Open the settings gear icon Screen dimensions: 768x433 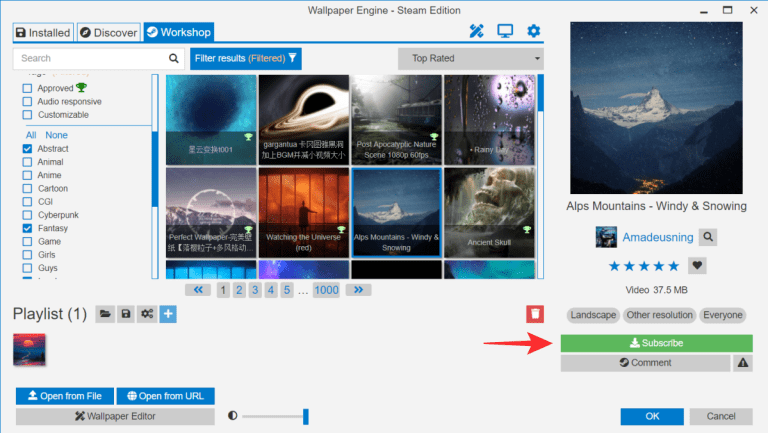533,31
